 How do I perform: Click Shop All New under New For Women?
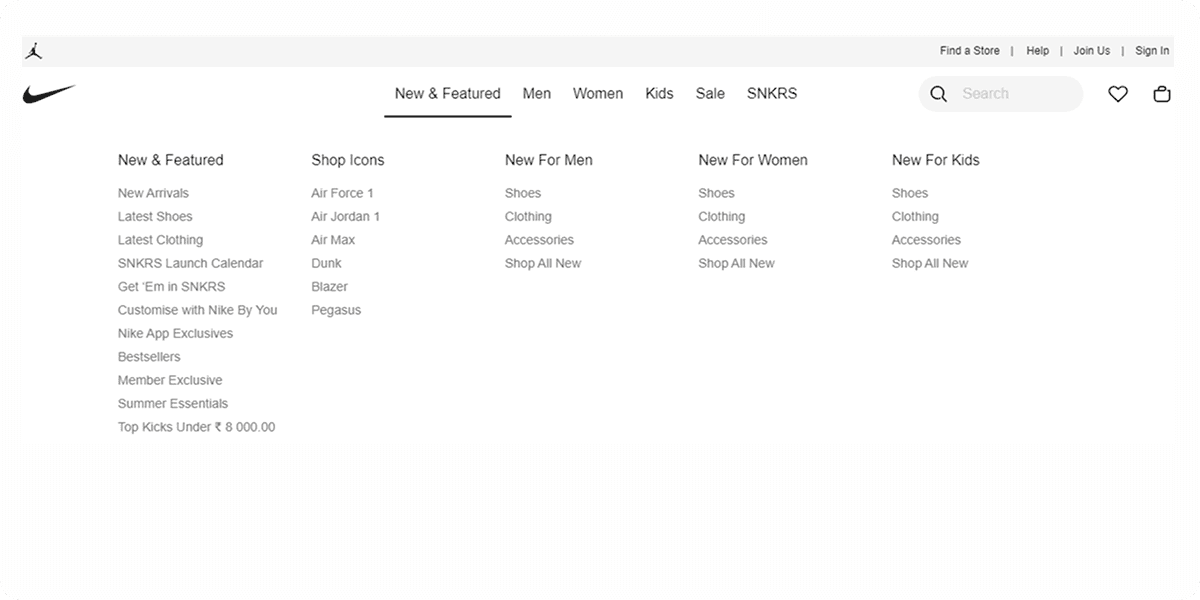[x=737, y=263]
